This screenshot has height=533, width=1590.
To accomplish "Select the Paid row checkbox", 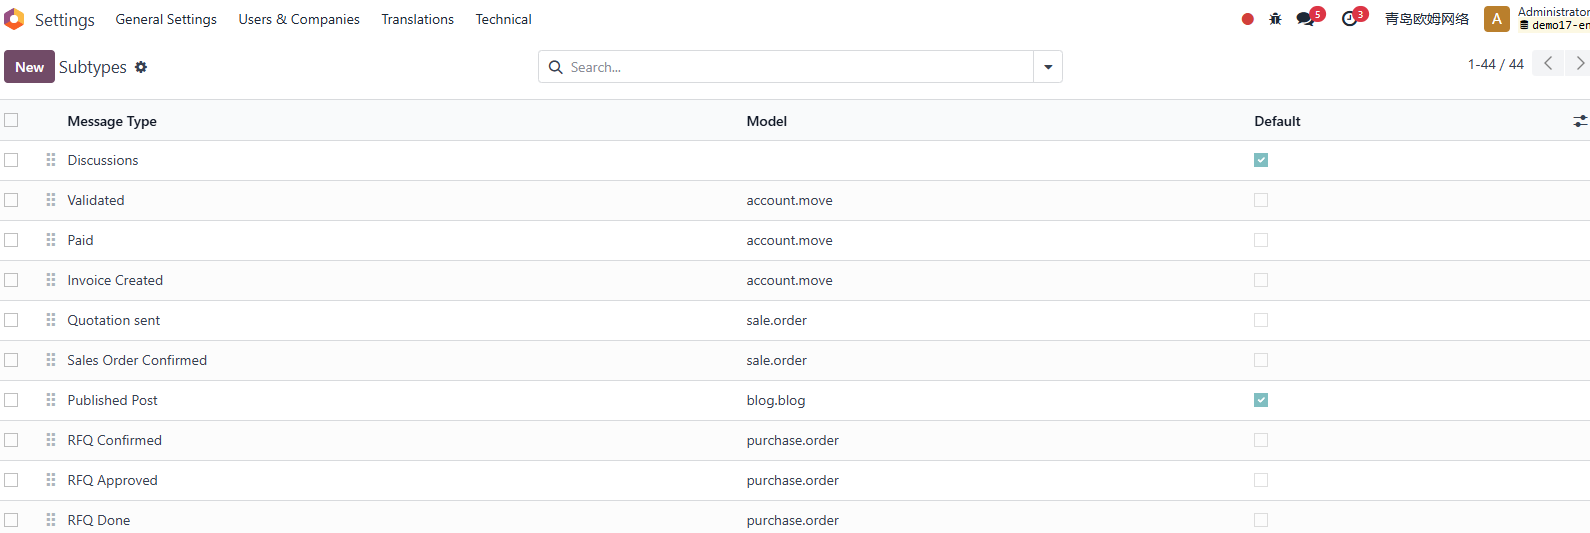I will pos(11,240).
